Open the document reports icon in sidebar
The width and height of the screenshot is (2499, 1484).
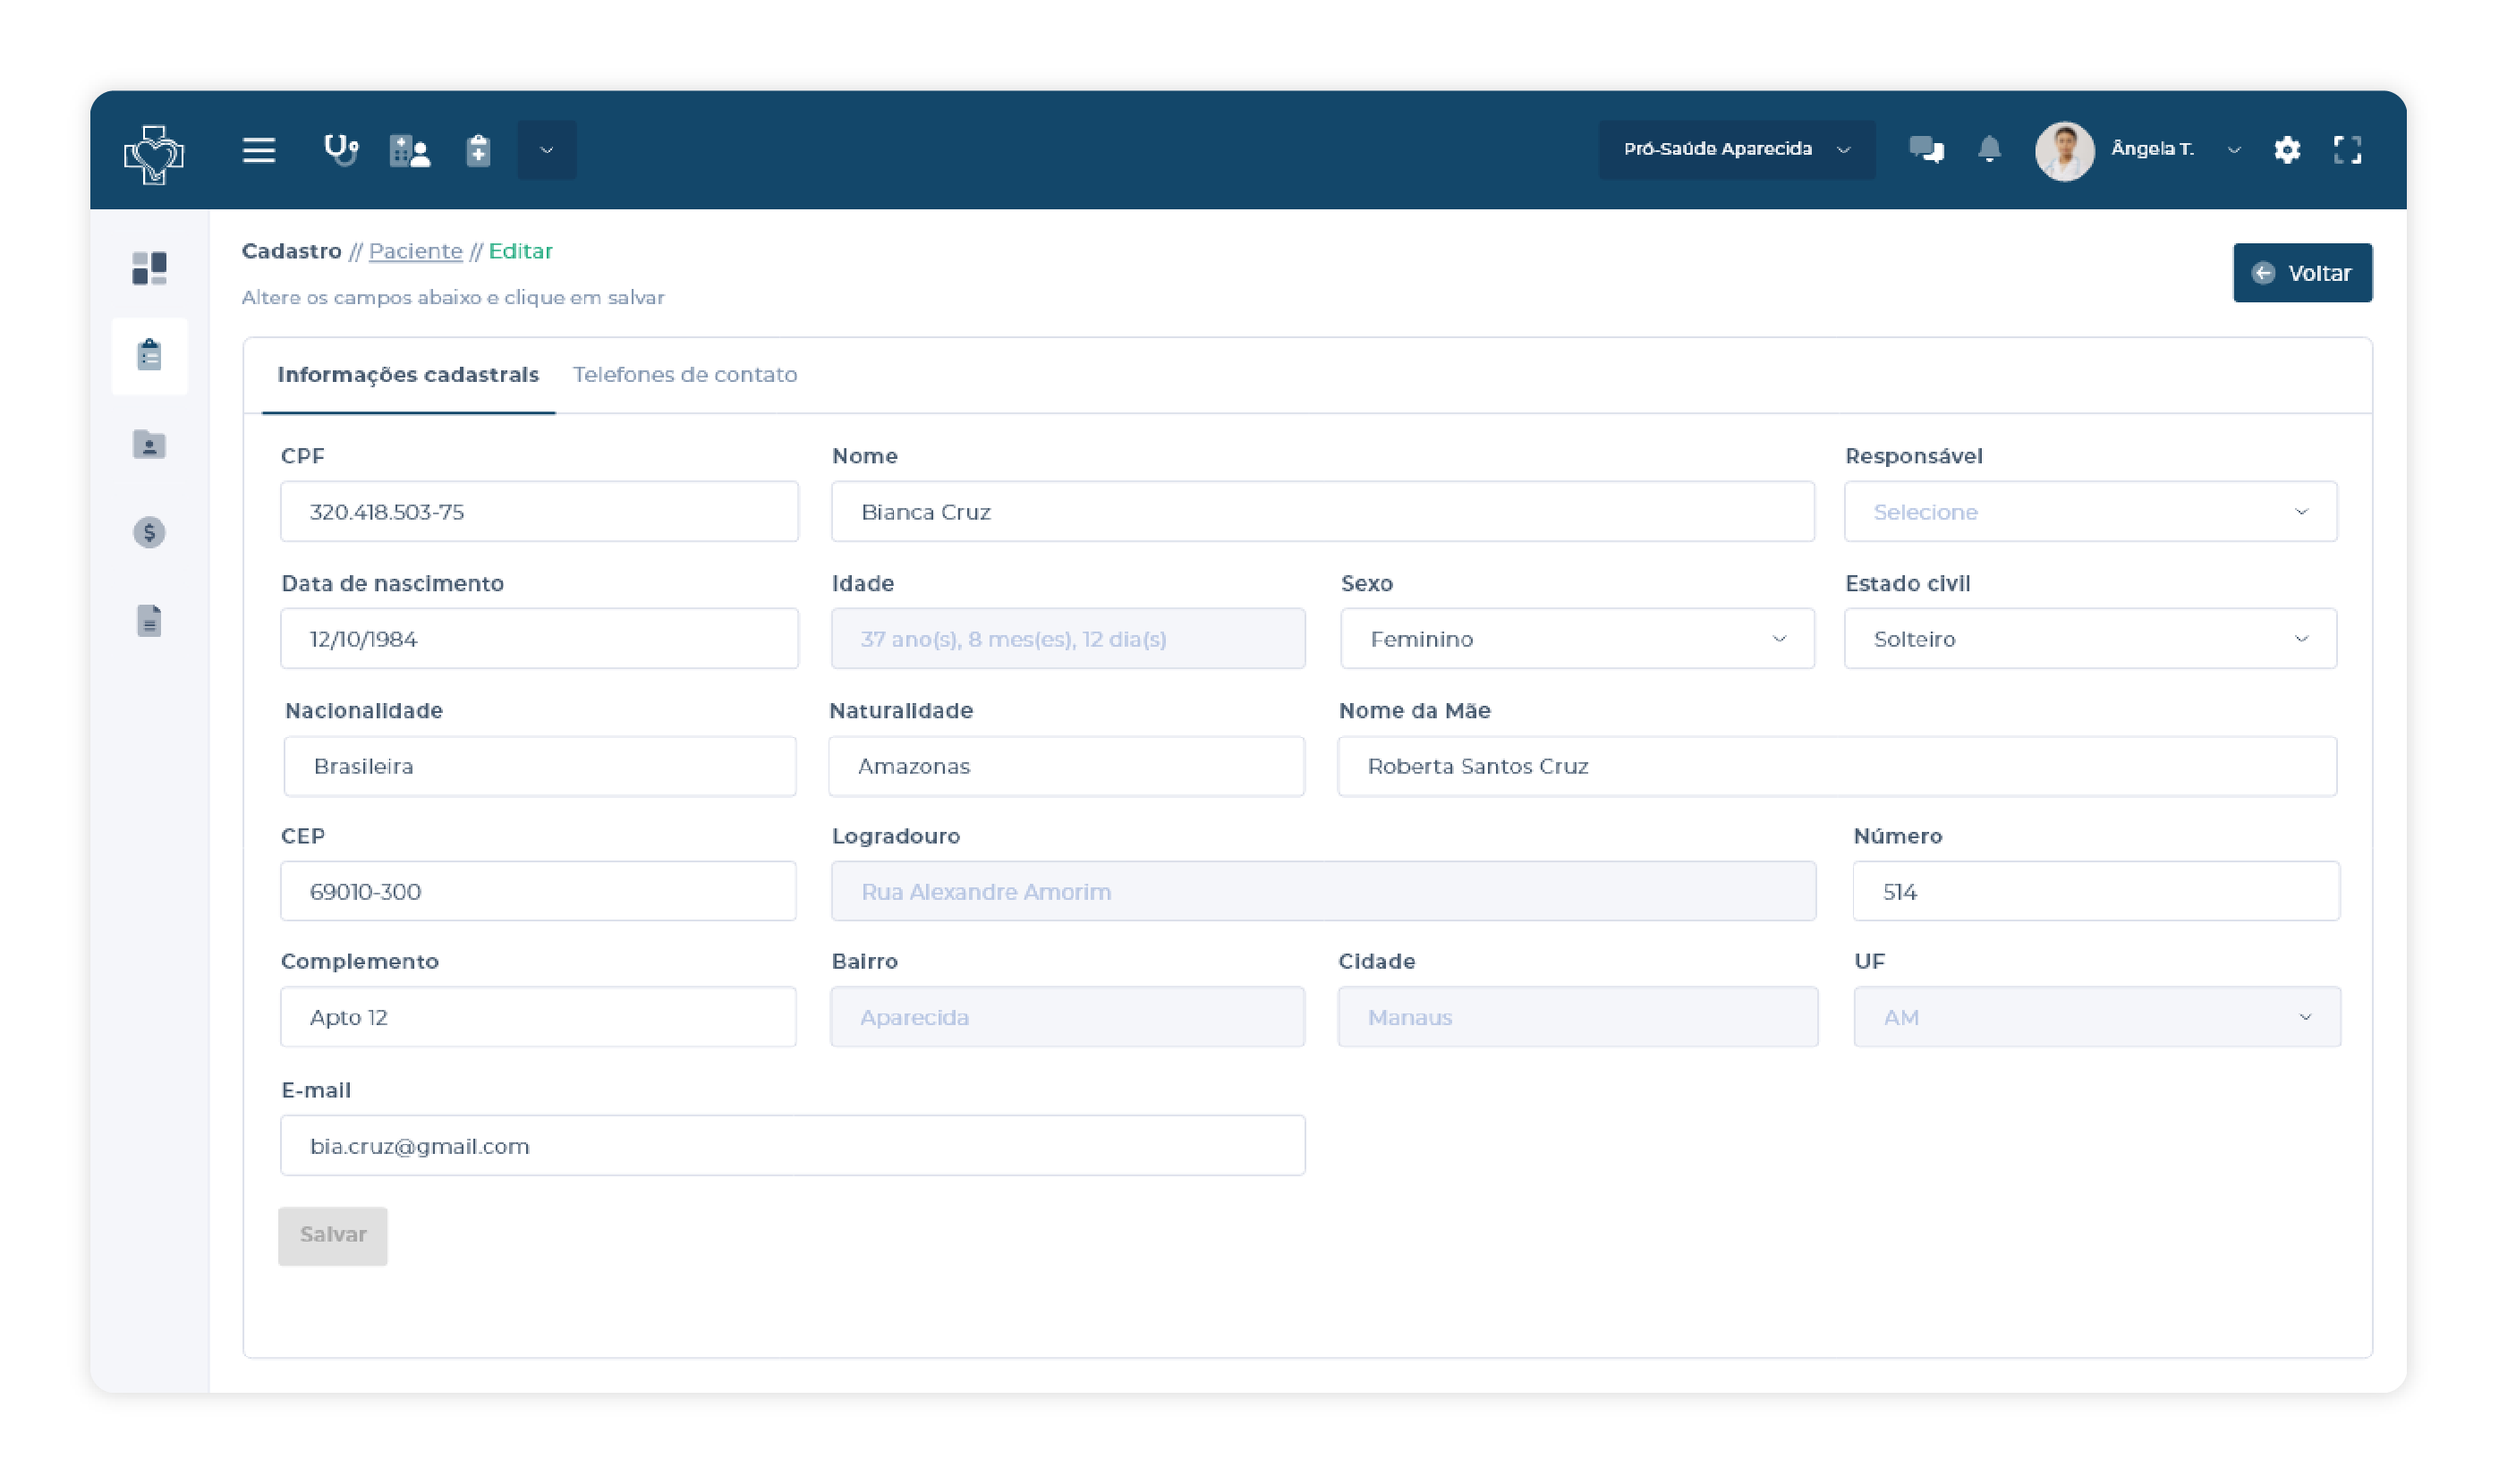click(x=149, y=621)
